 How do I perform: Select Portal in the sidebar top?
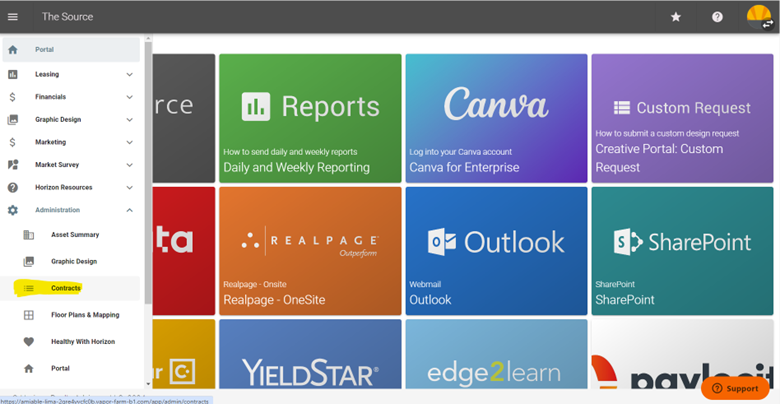(71, 50)
